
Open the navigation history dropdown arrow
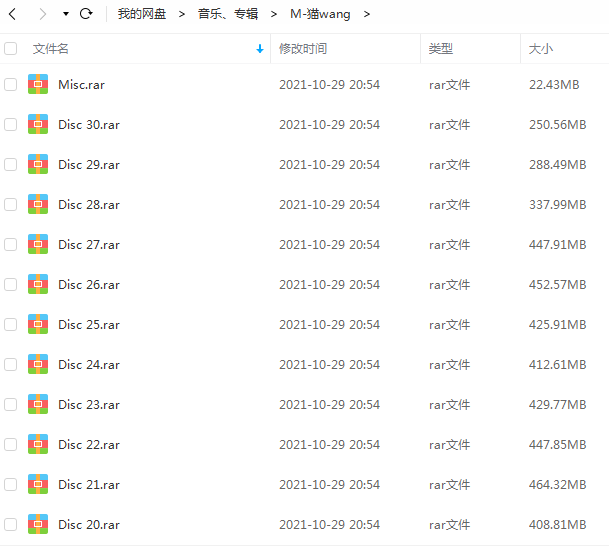pyautogui.click(x=65, y=14)
